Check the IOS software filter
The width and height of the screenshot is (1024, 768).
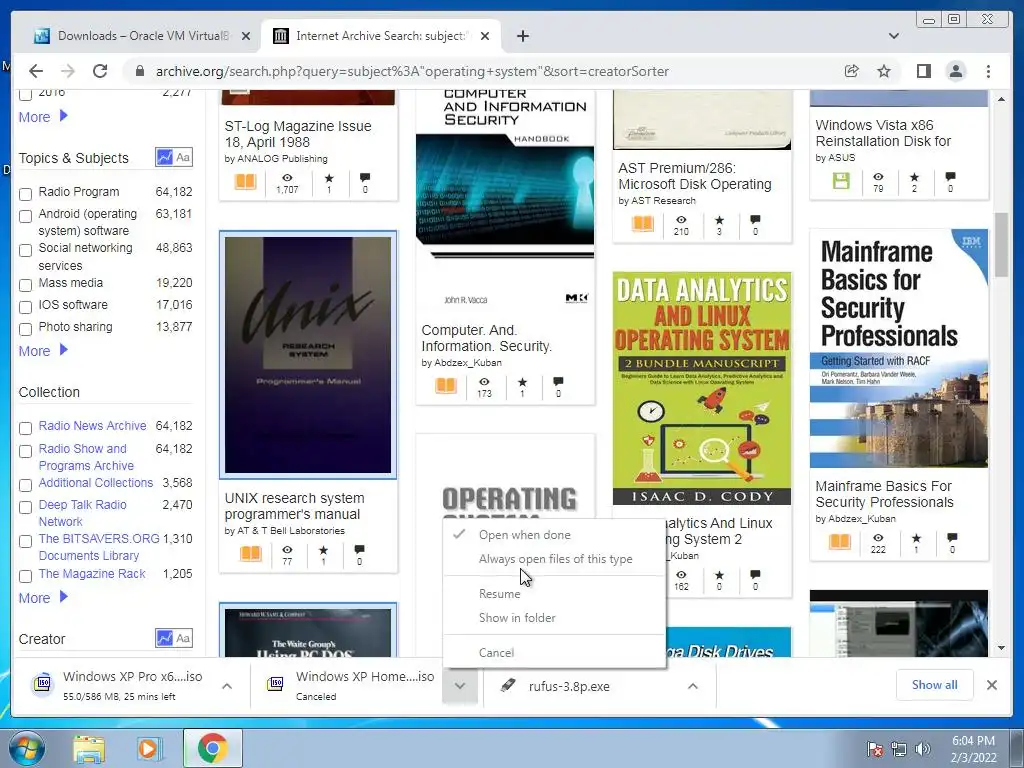click(25, 307)
